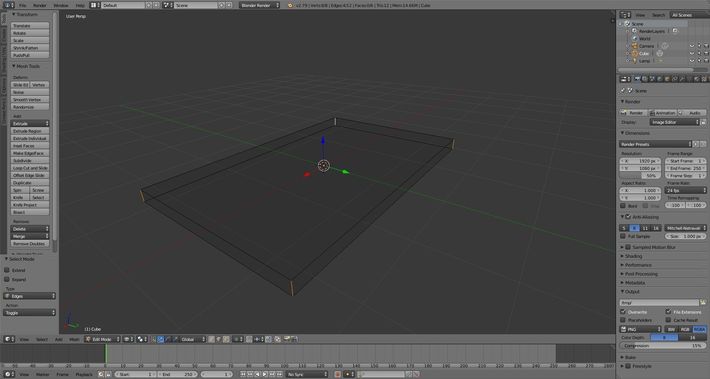Click the End Frame field in timeline
The height and width of the screenshot is (379, 710).
tap(178, 374)
